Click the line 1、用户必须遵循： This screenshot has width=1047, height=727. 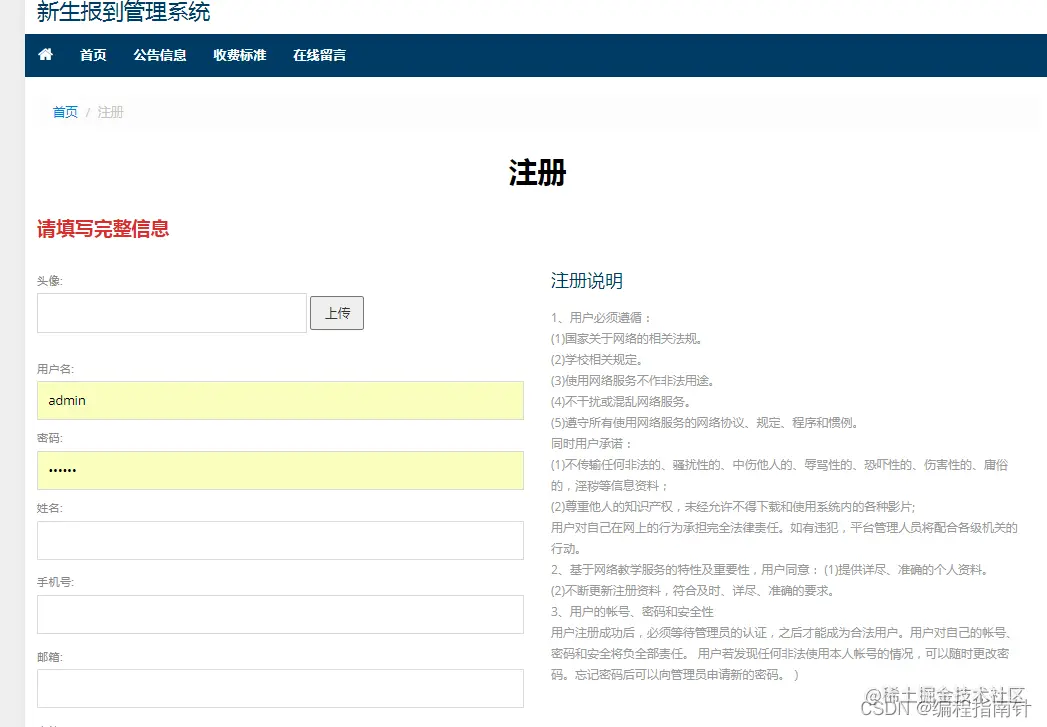tap(602, 318)
